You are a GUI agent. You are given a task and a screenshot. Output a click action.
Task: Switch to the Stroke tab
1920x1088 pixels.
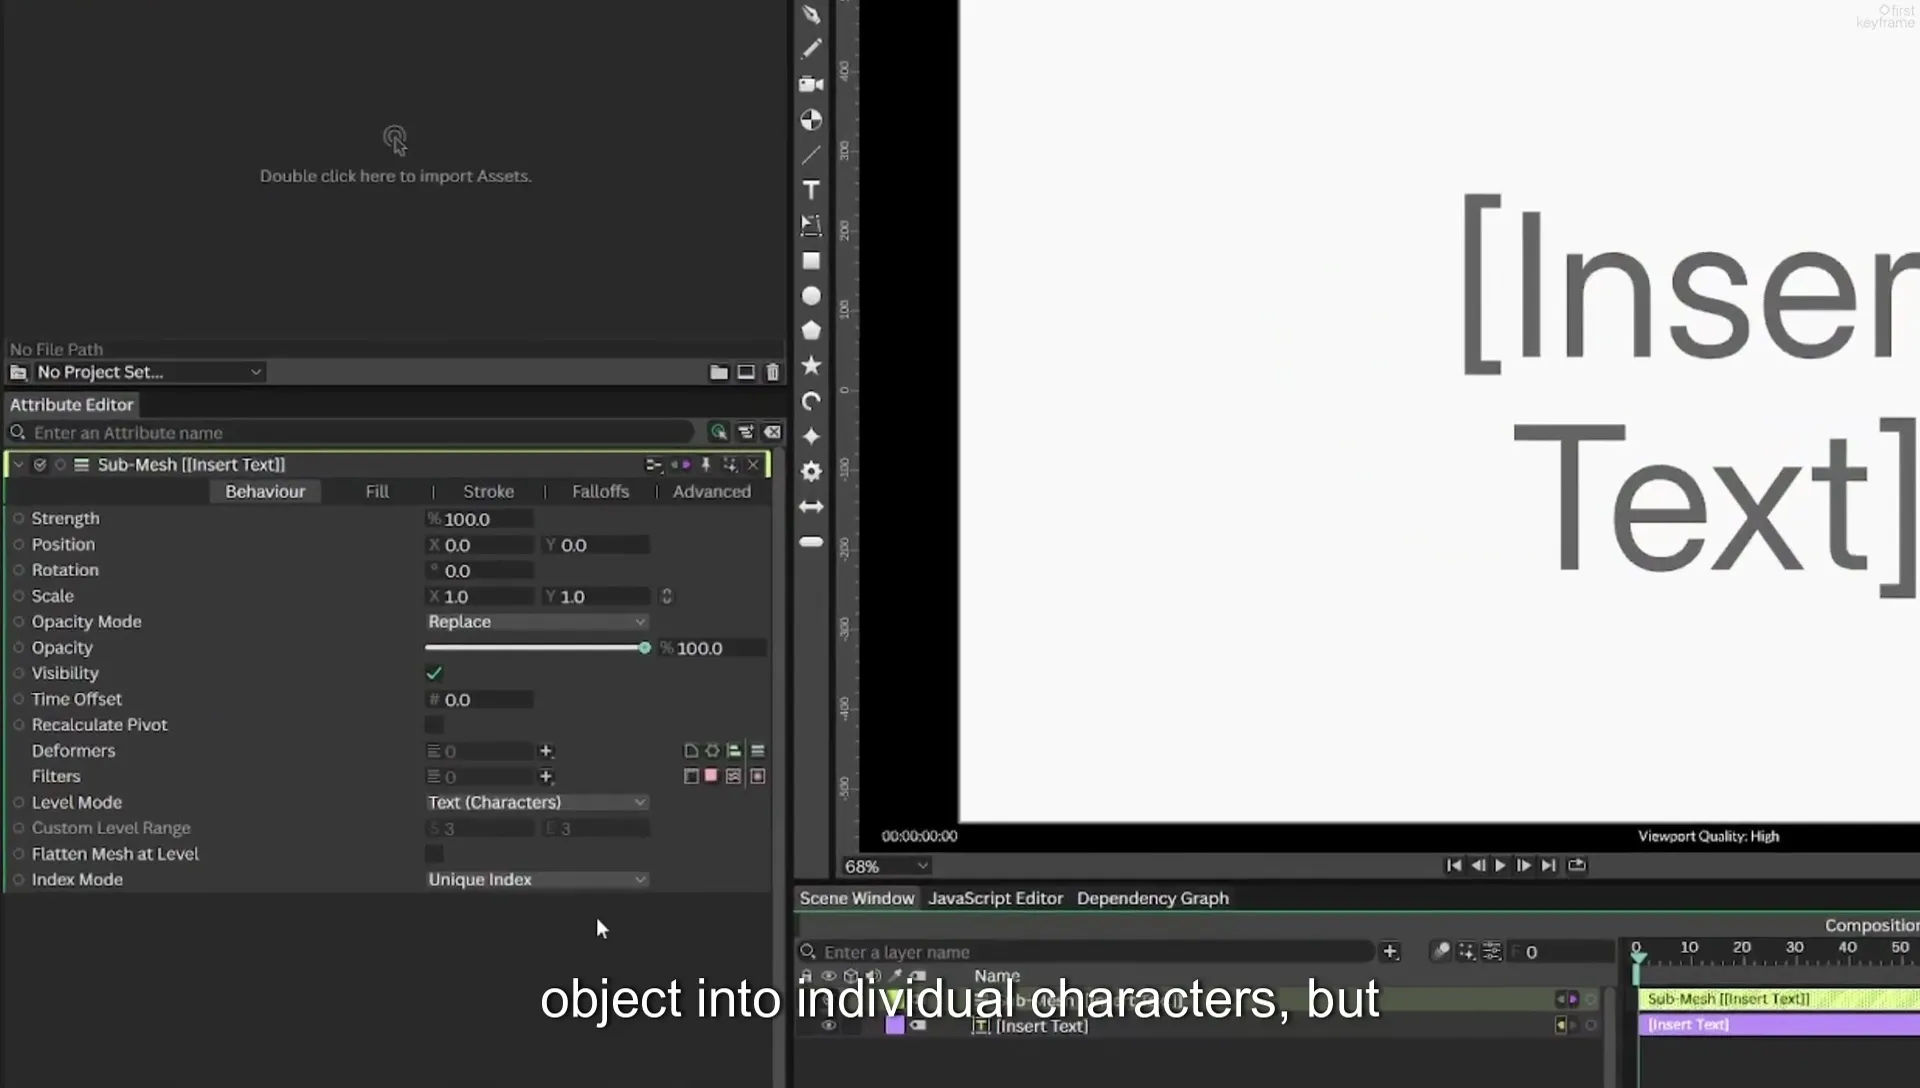(488, 492)
